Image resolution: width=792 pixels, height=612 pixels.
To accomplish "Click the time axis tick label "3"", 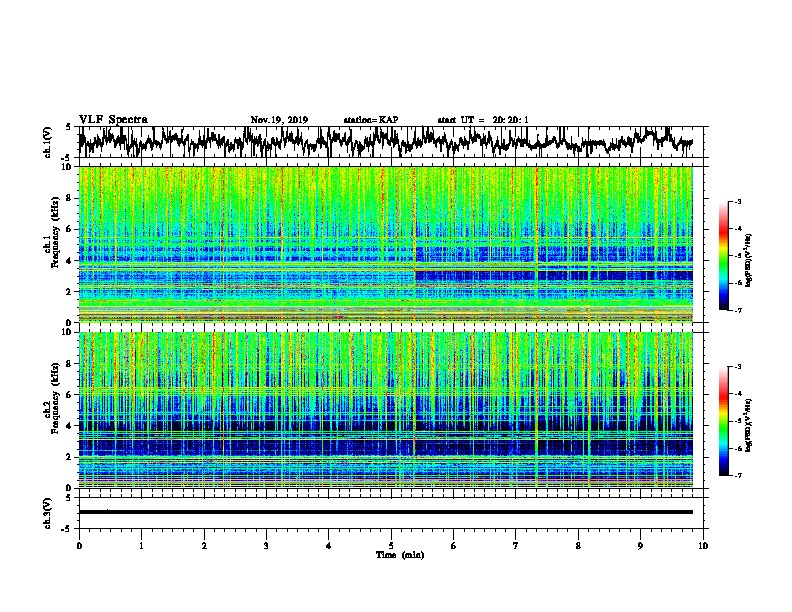I will [x=266, y=546].
